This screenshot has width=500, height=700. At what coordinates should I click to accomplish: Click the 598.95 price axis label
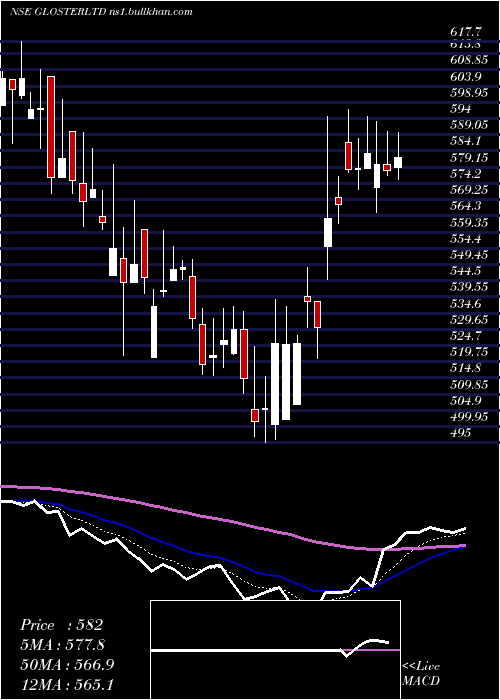pos(468,93)
